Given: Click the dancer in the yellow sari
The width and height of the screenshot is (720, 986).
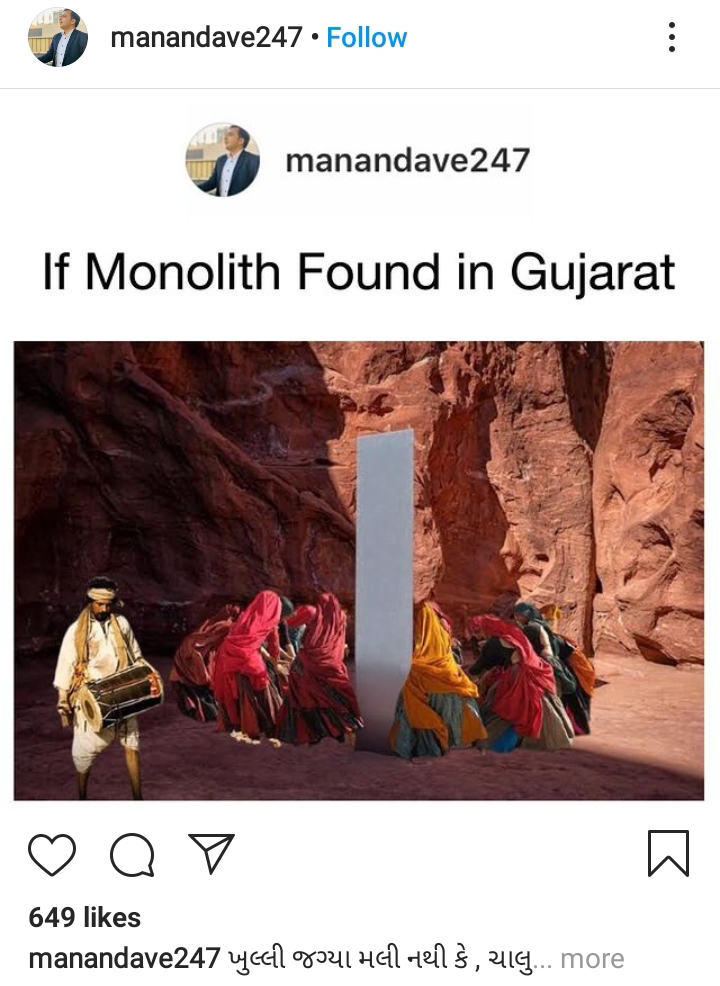Looking at the screenshot, I should (x=436, y=680).
